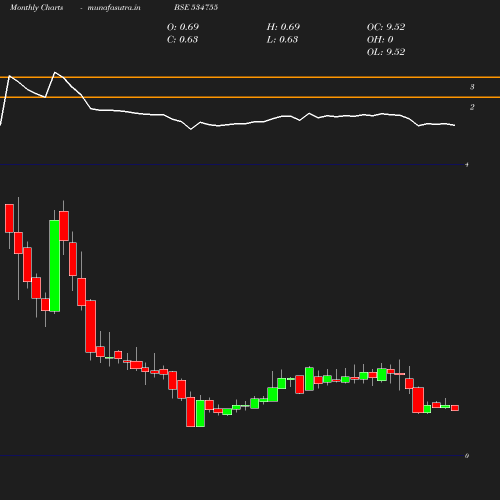Click the indicator axis label '2'
Viewport: 500px width, 500px height.
coord(472,107)
